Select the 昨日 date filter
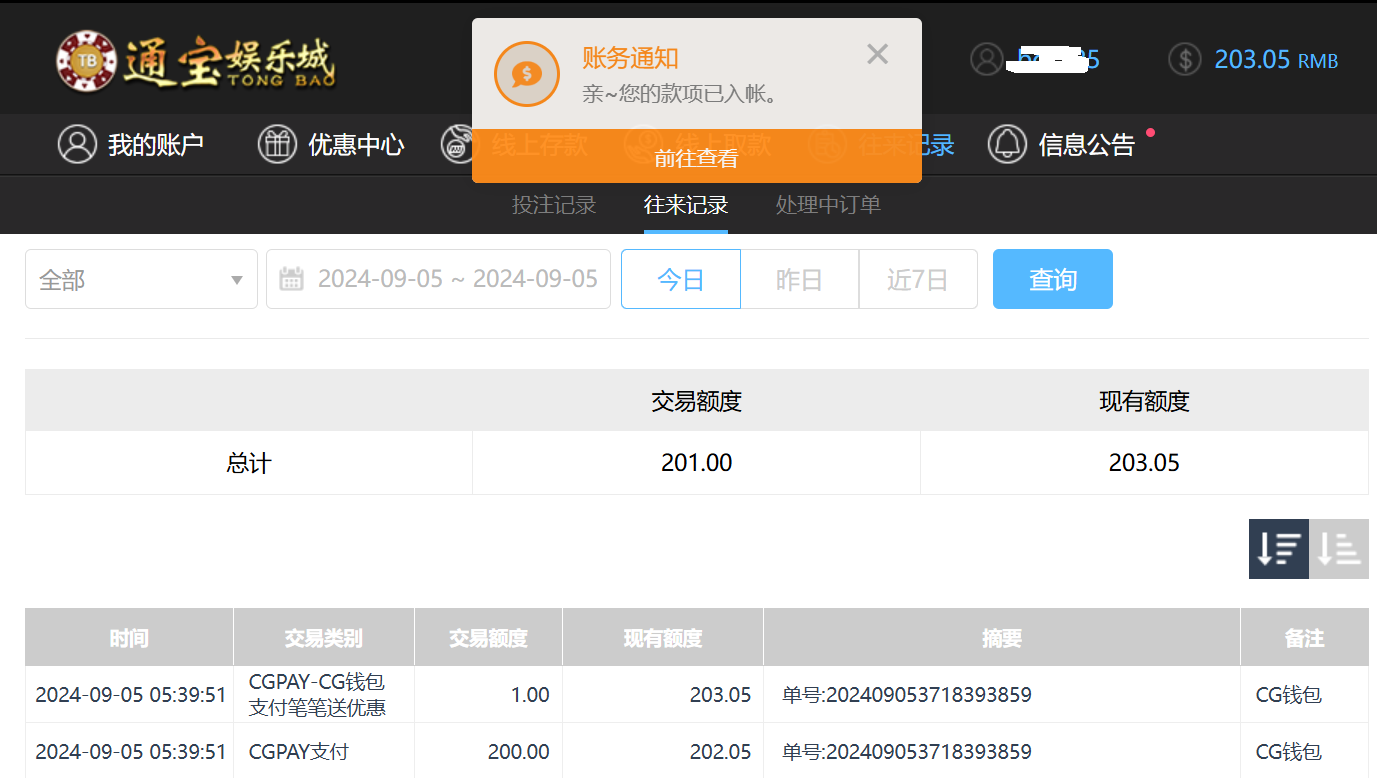The width and height of the screenshot is (1377, 778). coord(799,279)
